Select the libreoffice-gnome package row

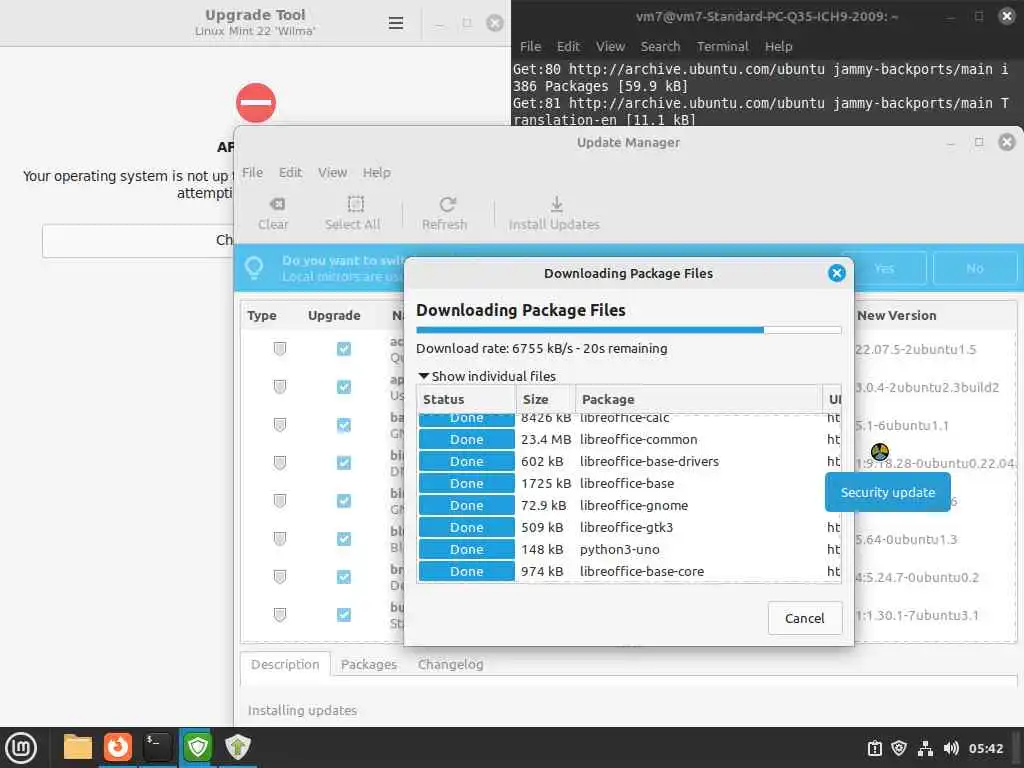coord(629,505)
